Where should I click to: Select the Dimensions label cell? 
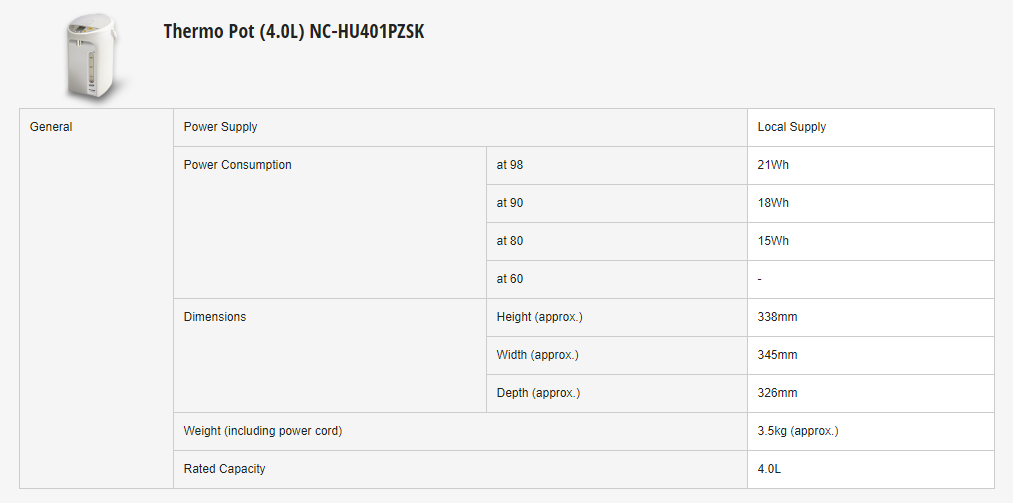click(215, 317)
